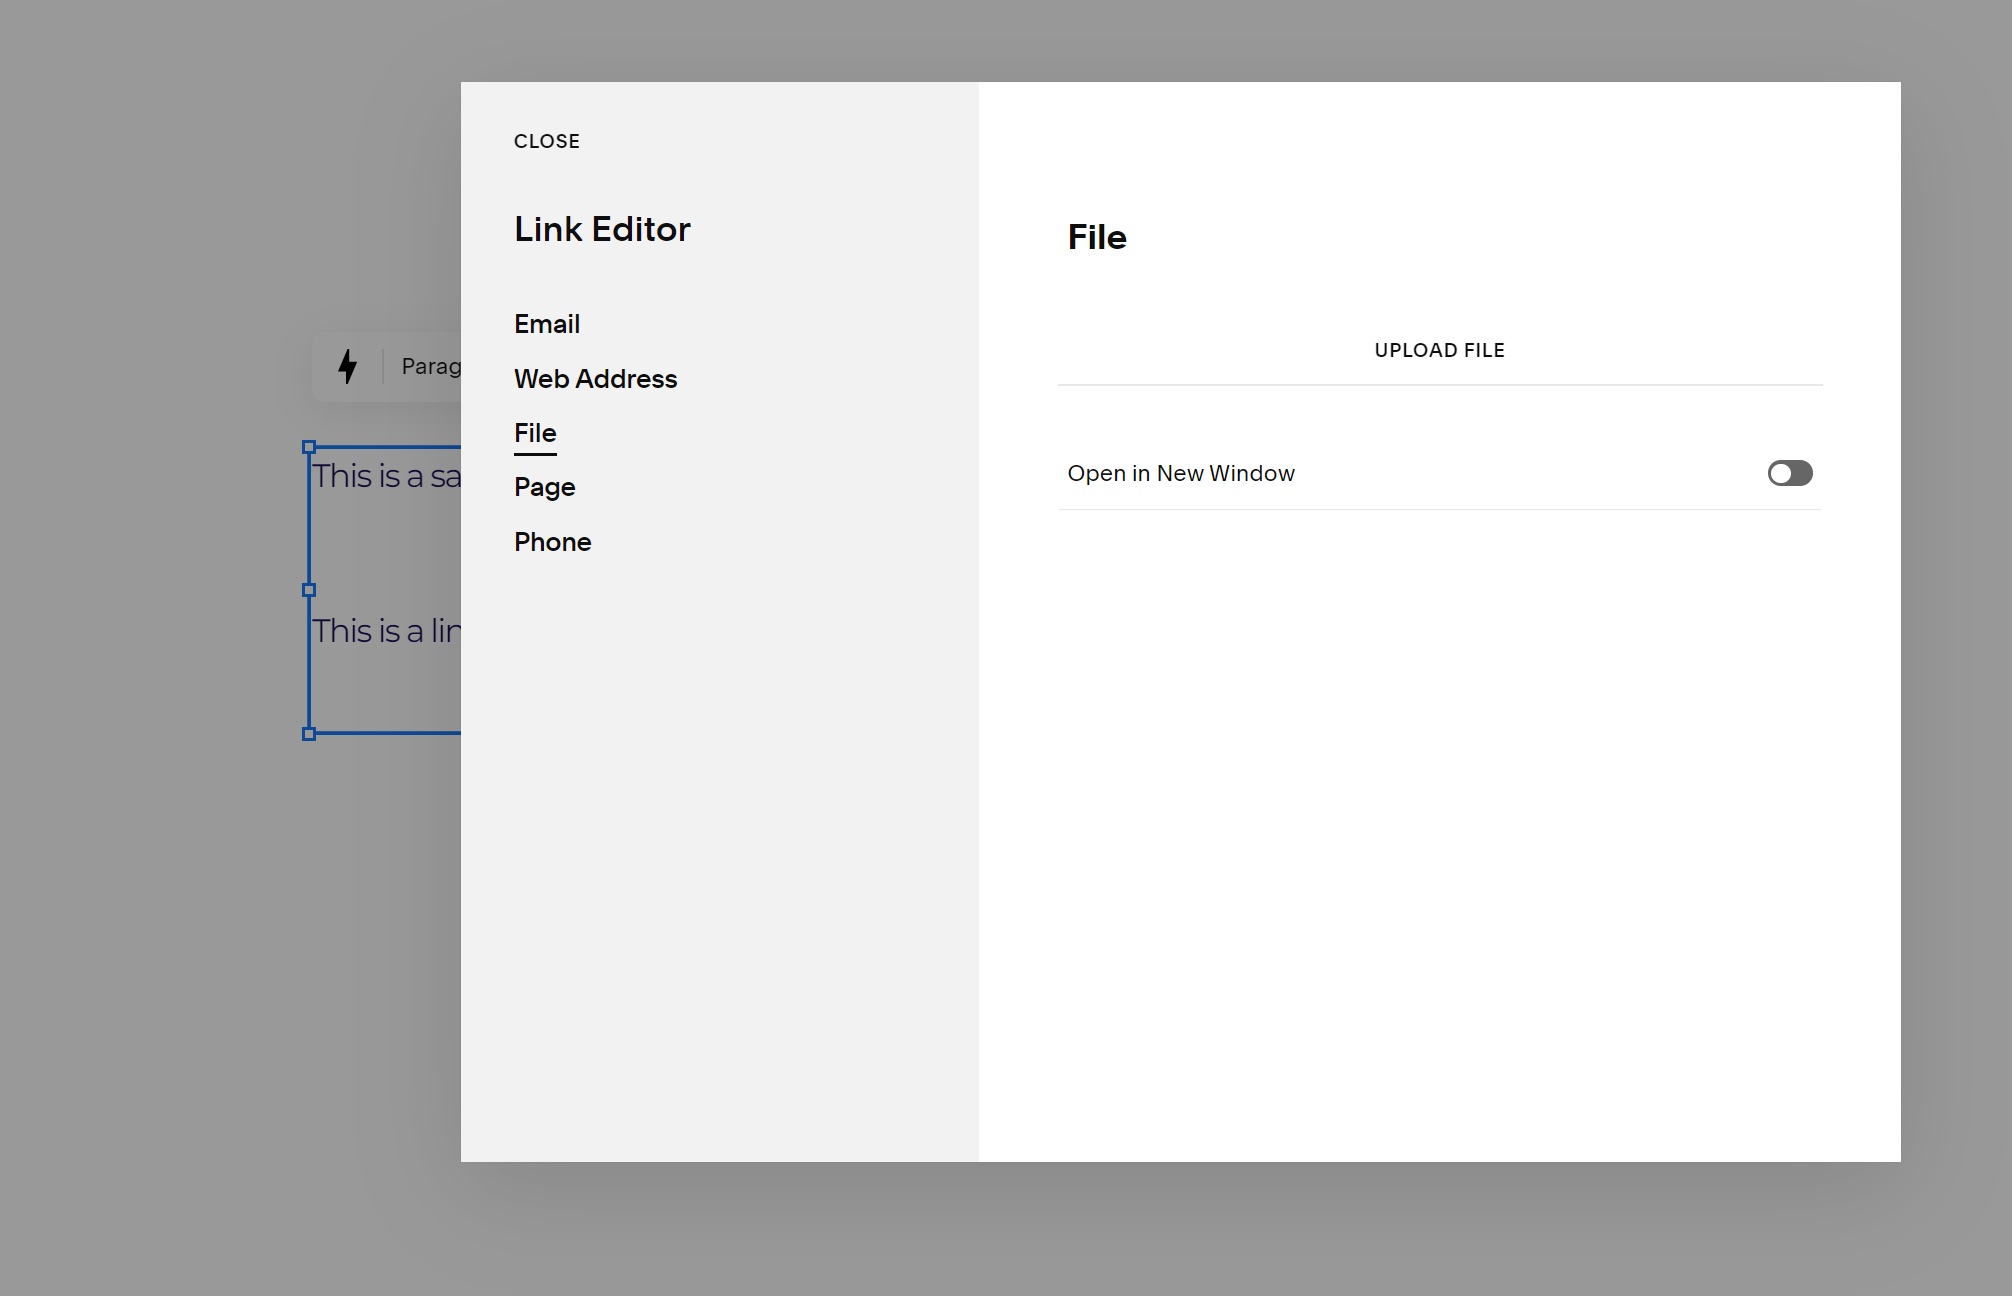This screenshot has width=2012, height=1296.
Task: Click the divider between lightning icon and Paragraph label
Action: pyautogui.click(x=381, y=366)
